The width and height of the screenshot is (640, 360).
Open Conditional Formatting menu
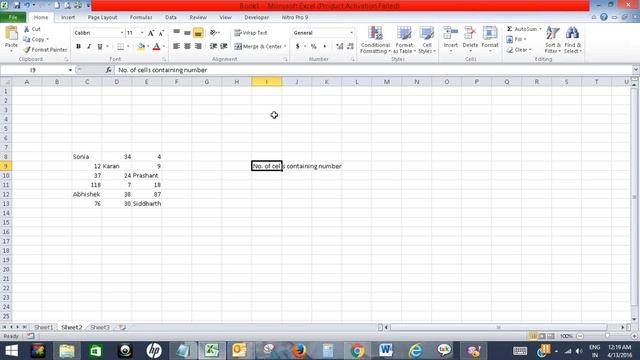(375, 40)
